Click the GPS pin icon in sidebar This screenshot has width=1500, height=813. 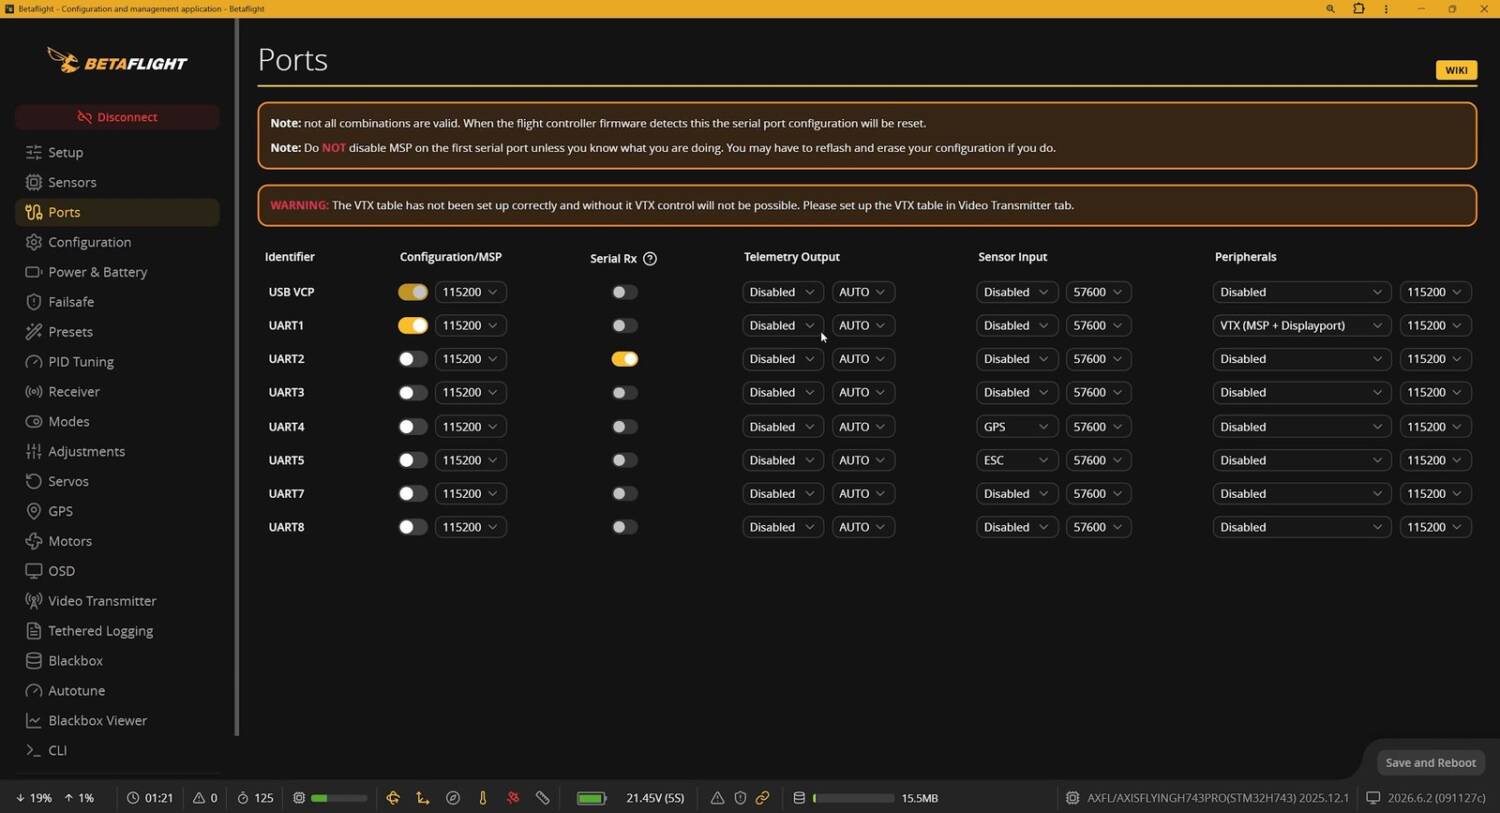(34, 511)
